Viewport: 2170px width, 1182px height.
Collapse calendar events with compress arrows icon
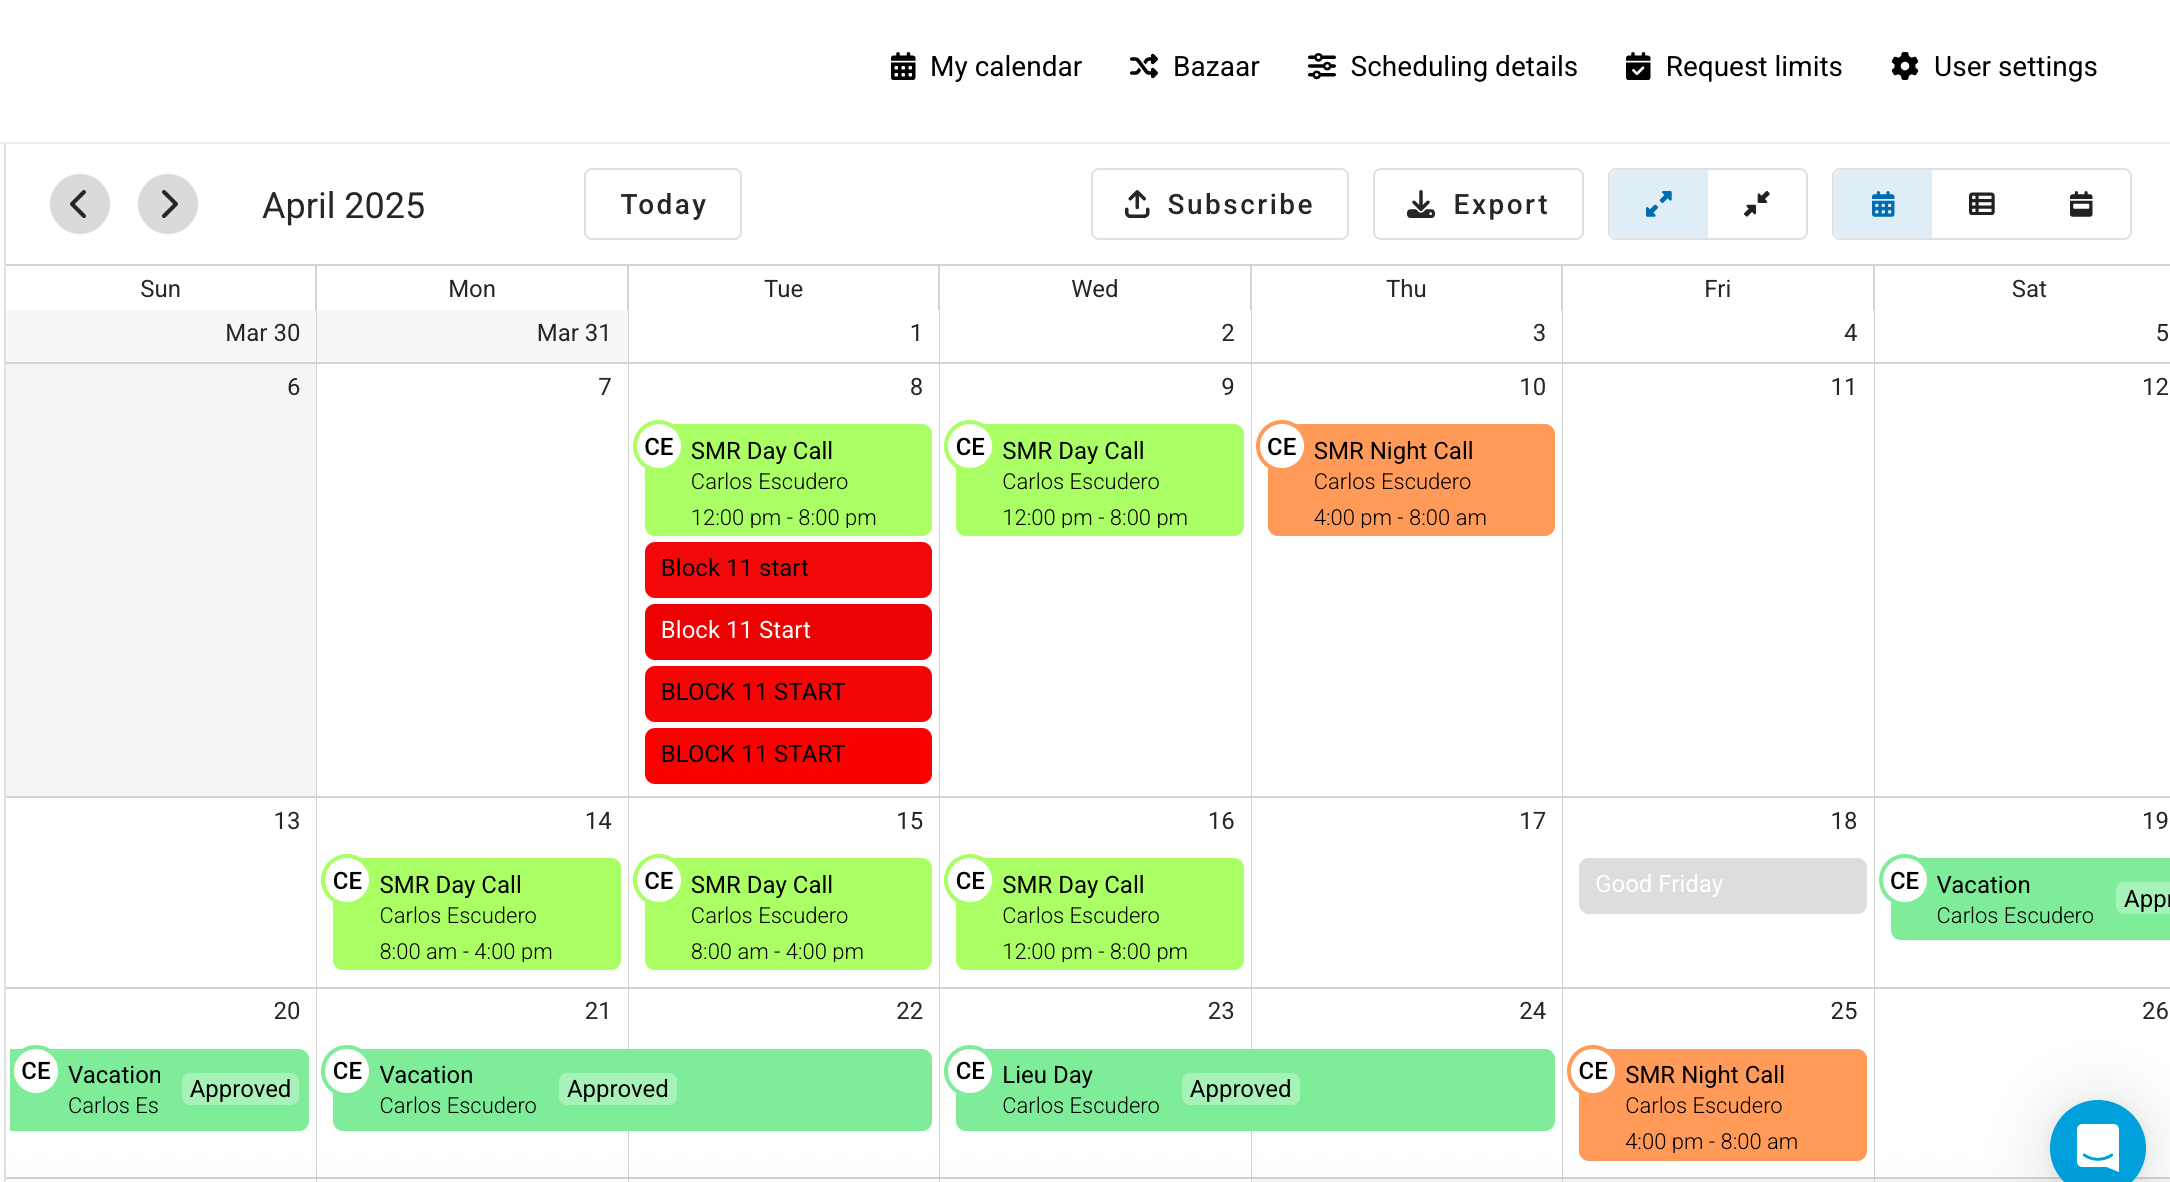(x=1757, y=204)
